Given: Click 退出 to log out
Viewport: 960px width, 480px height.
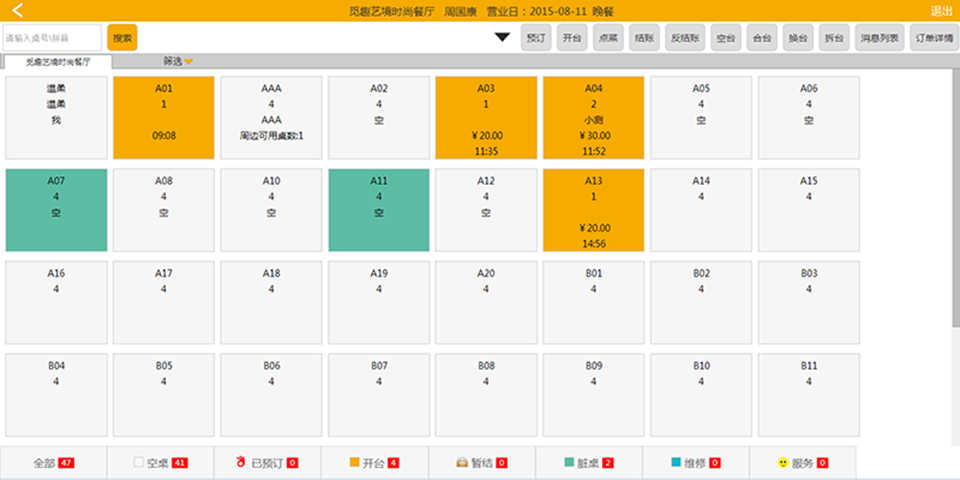Looking at the screenshot, I should (941, 10).
